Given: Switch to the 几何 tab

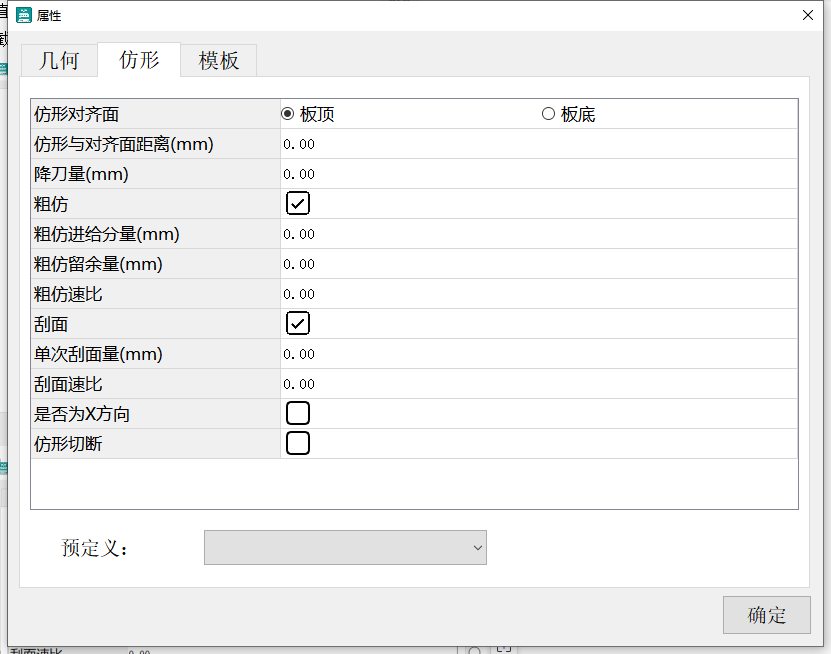Looking at the screenshot, I should click(x=58, y=60).
